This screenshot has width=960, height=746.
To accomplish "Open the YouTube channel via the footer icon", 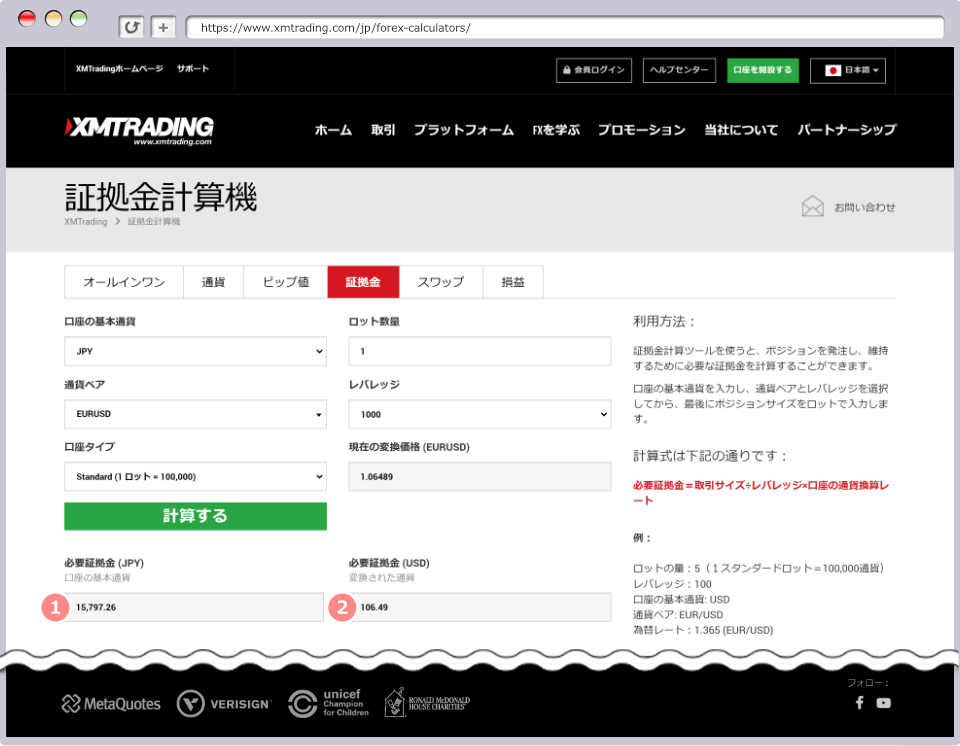I will [x=883, y=703].
